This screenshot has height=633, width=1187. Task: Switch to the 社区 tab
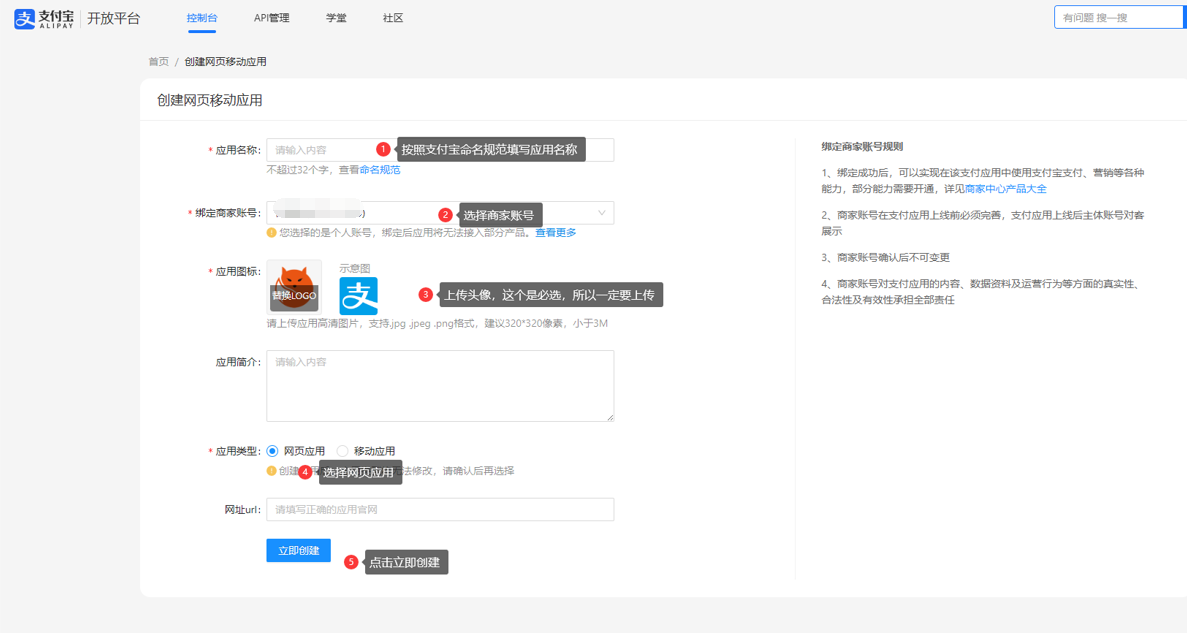pos(393,18)
